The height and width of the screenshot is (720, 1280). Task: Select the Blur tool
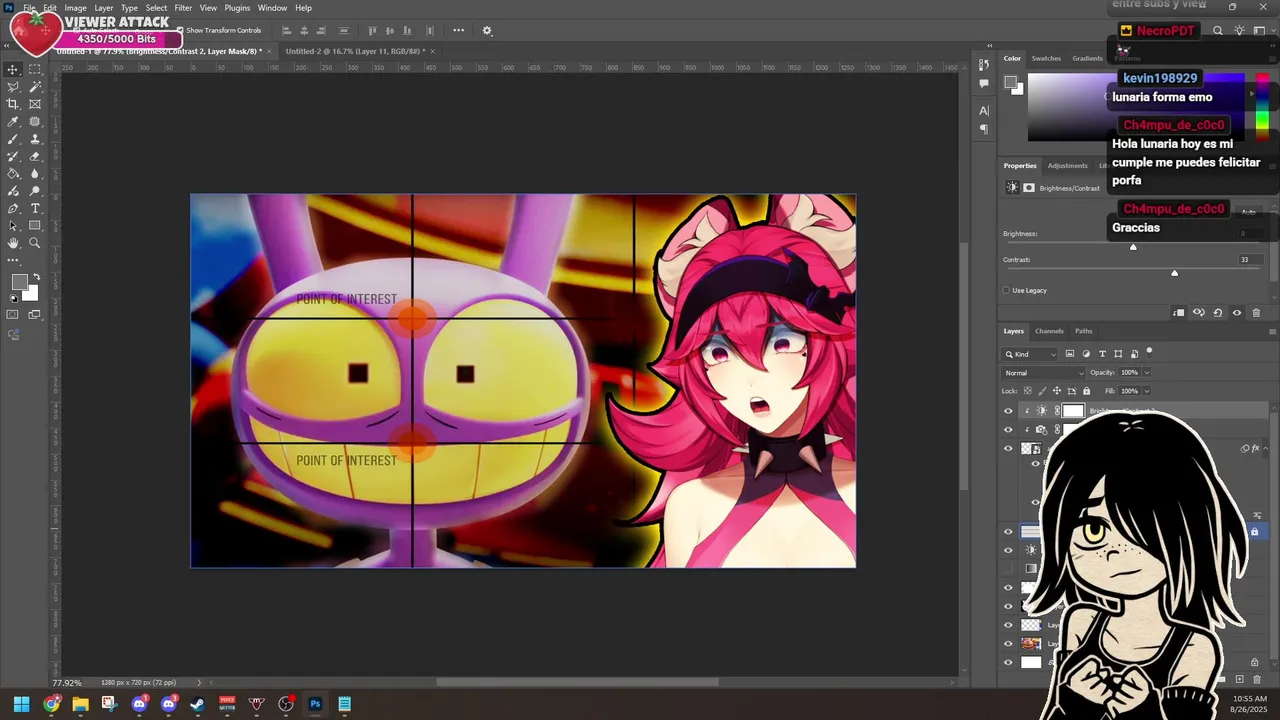35,173
